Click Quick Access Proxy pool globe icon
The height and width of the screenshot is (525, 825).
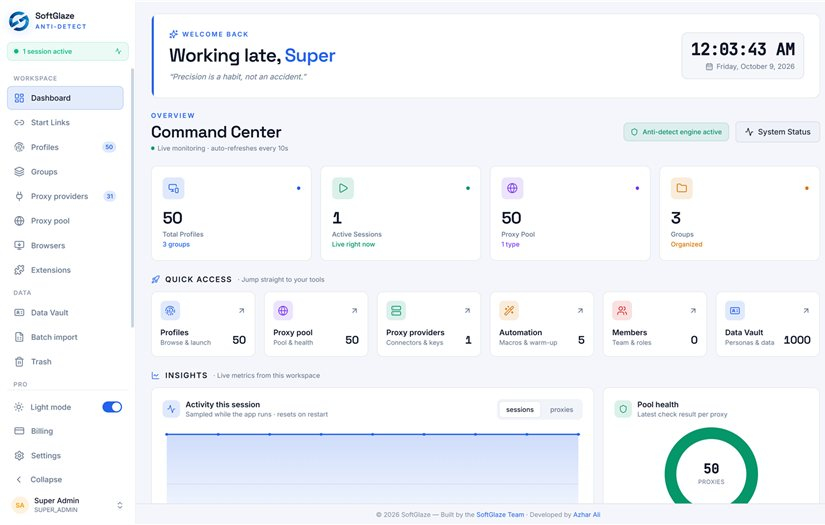[283, 311]
